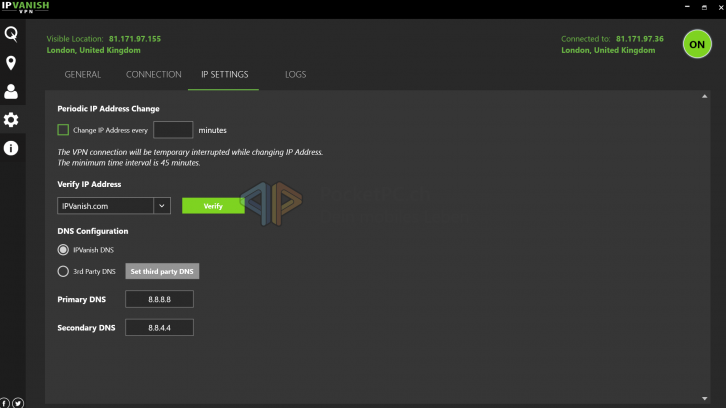Screen dimensions: 726x408
Task: Toggle the green ON connection button
Action: (697, 44)
